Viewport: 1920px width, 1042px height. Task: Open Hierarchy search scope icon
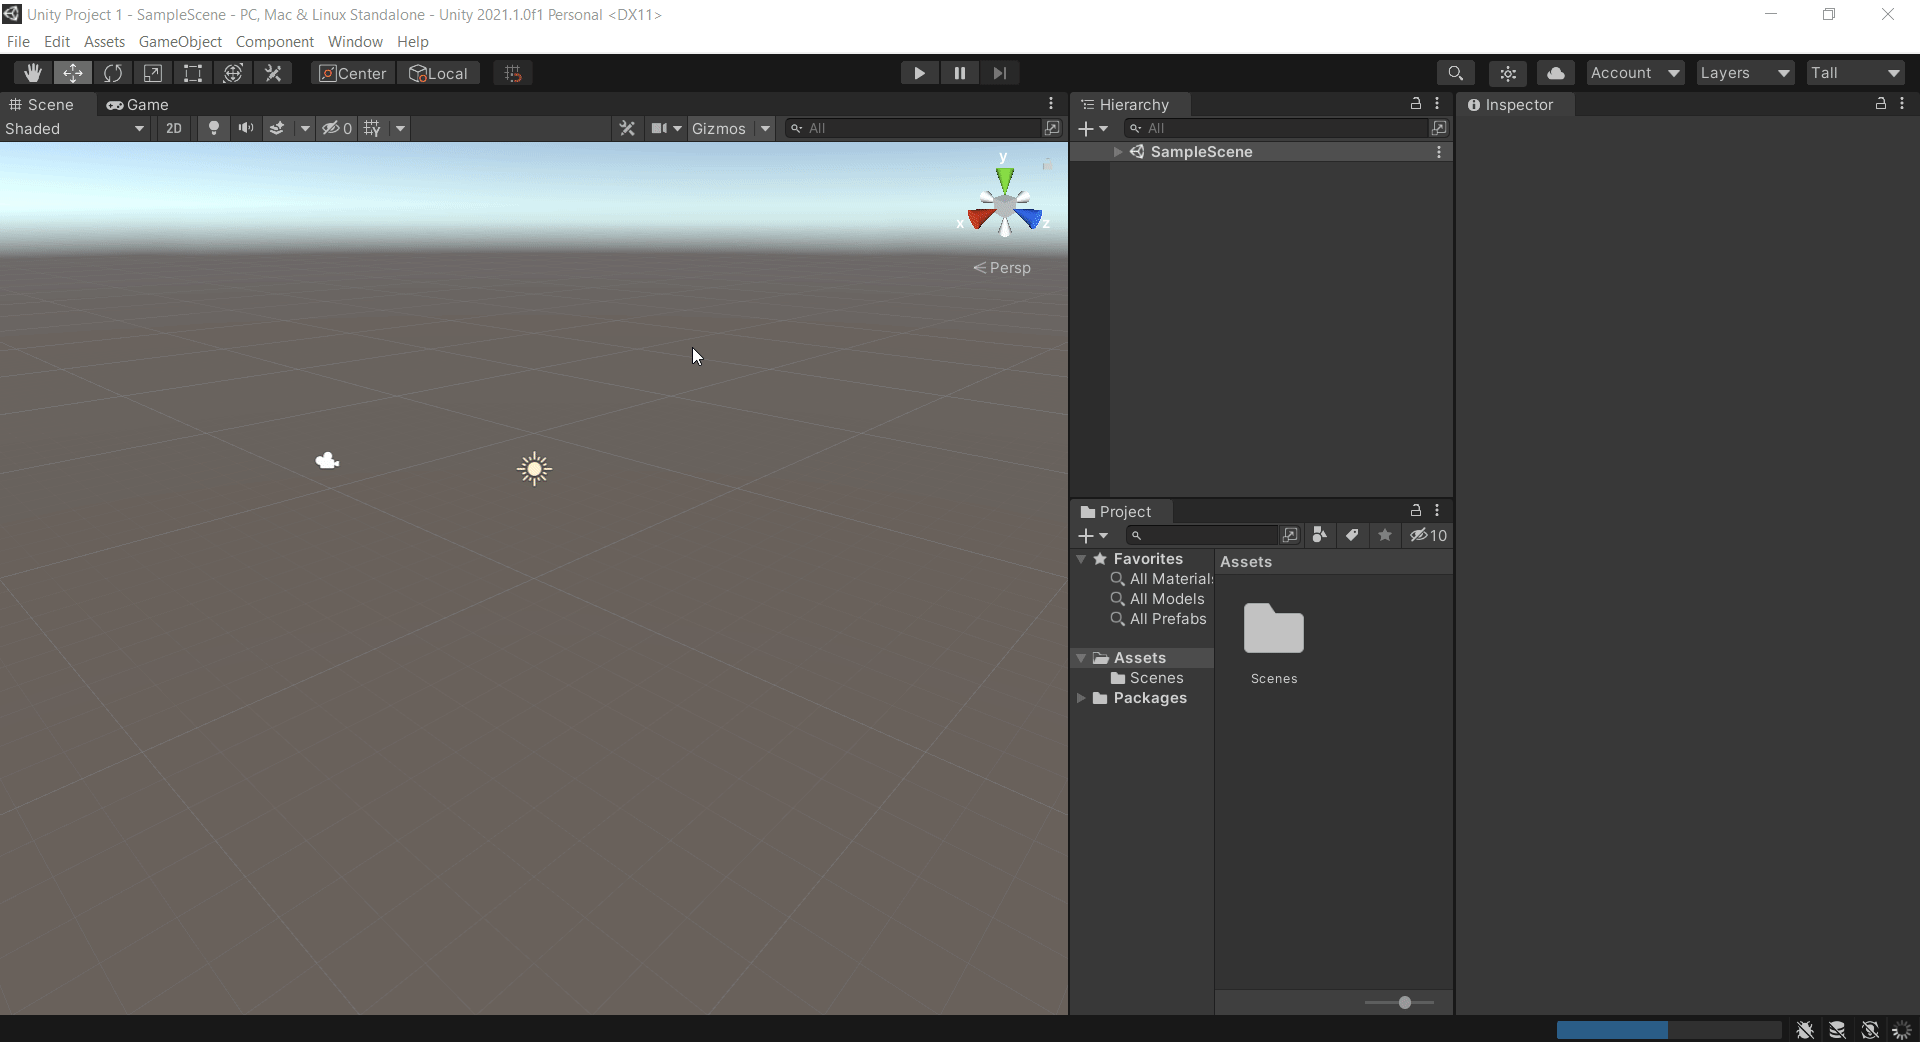[x=1439, y=128]
